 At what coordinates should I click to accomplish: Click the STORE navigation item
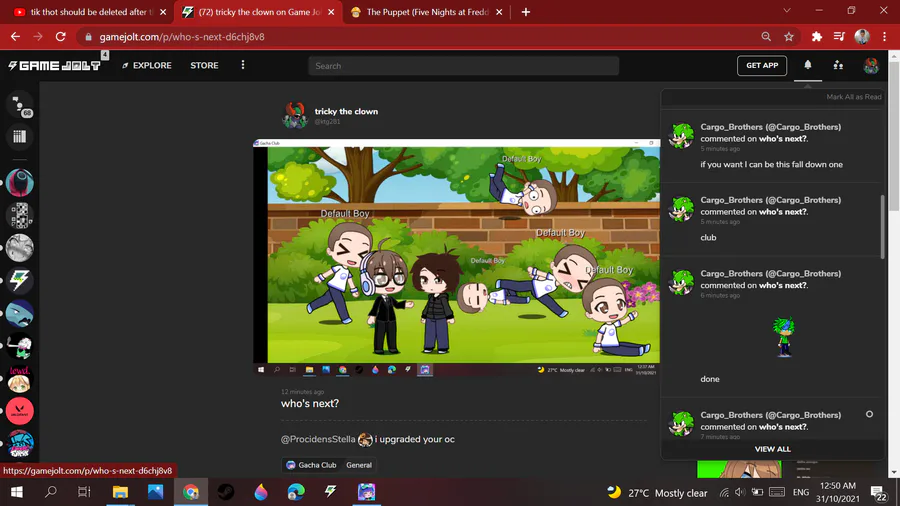204,65
